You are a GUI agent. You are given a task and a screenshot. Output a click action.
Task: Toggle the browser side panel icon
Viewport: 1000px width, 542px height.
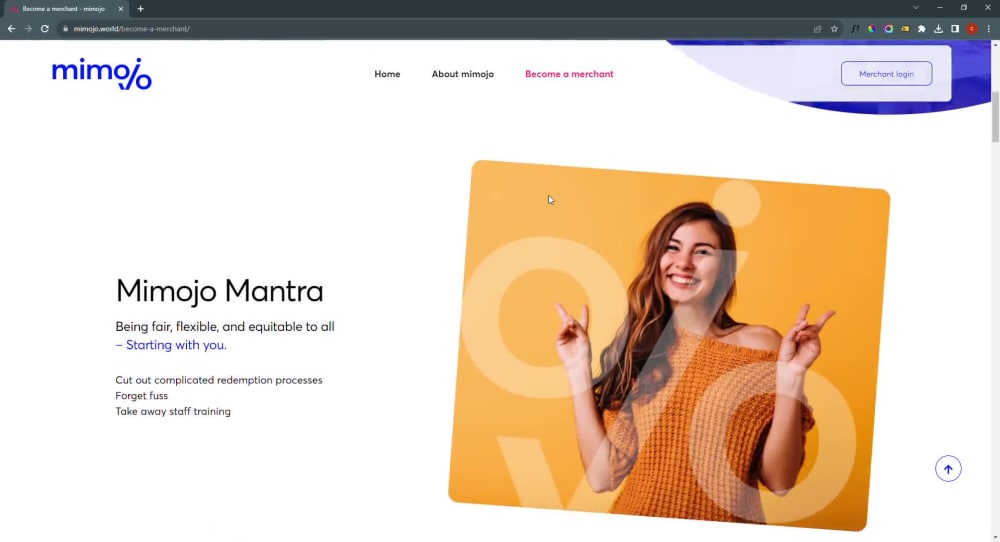click(x=955, y=29)
